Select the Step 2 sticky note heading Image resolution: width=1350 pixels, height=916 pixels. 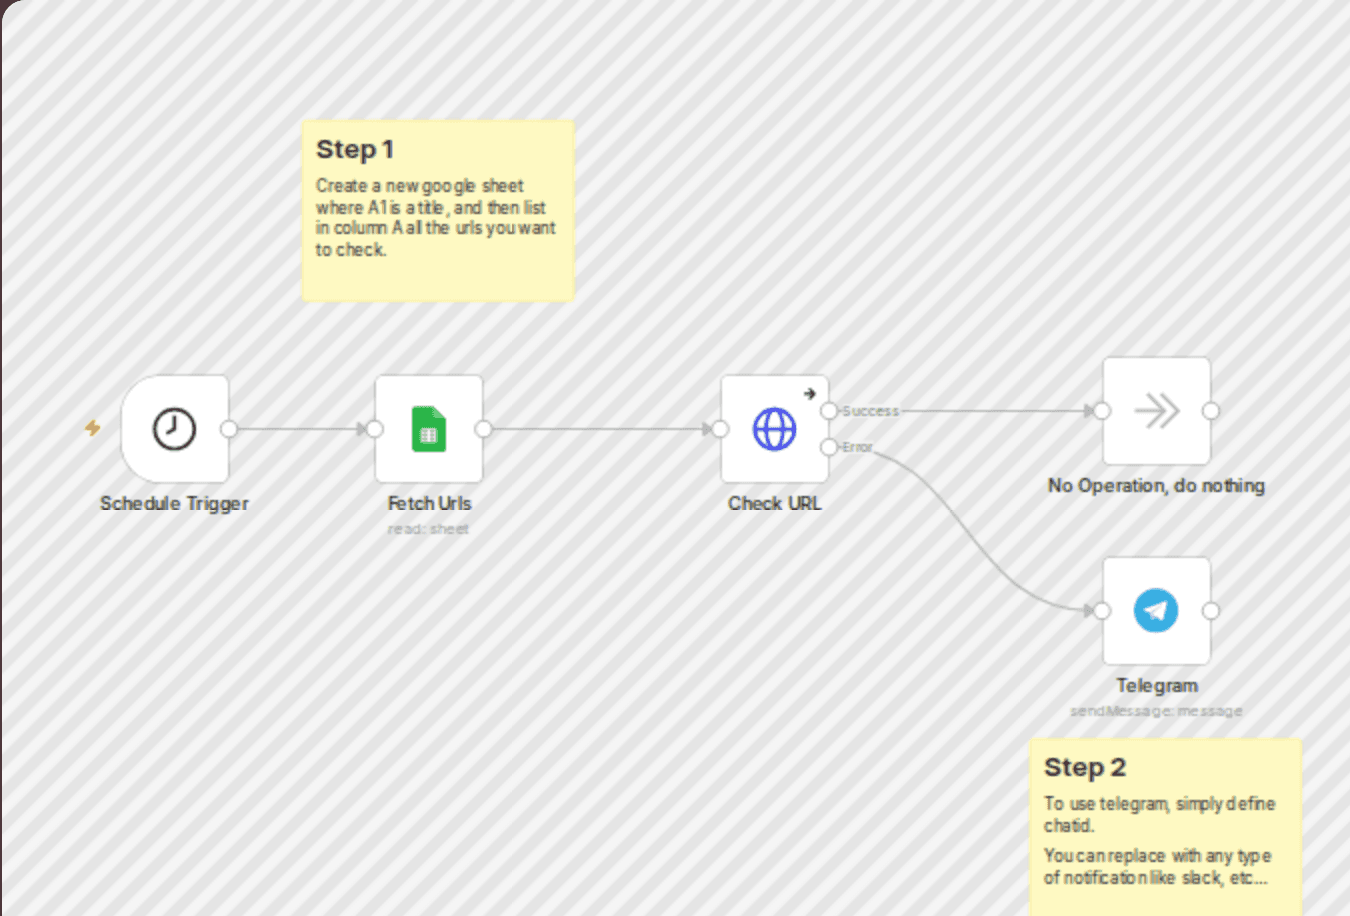click(x=1085, y=767)
